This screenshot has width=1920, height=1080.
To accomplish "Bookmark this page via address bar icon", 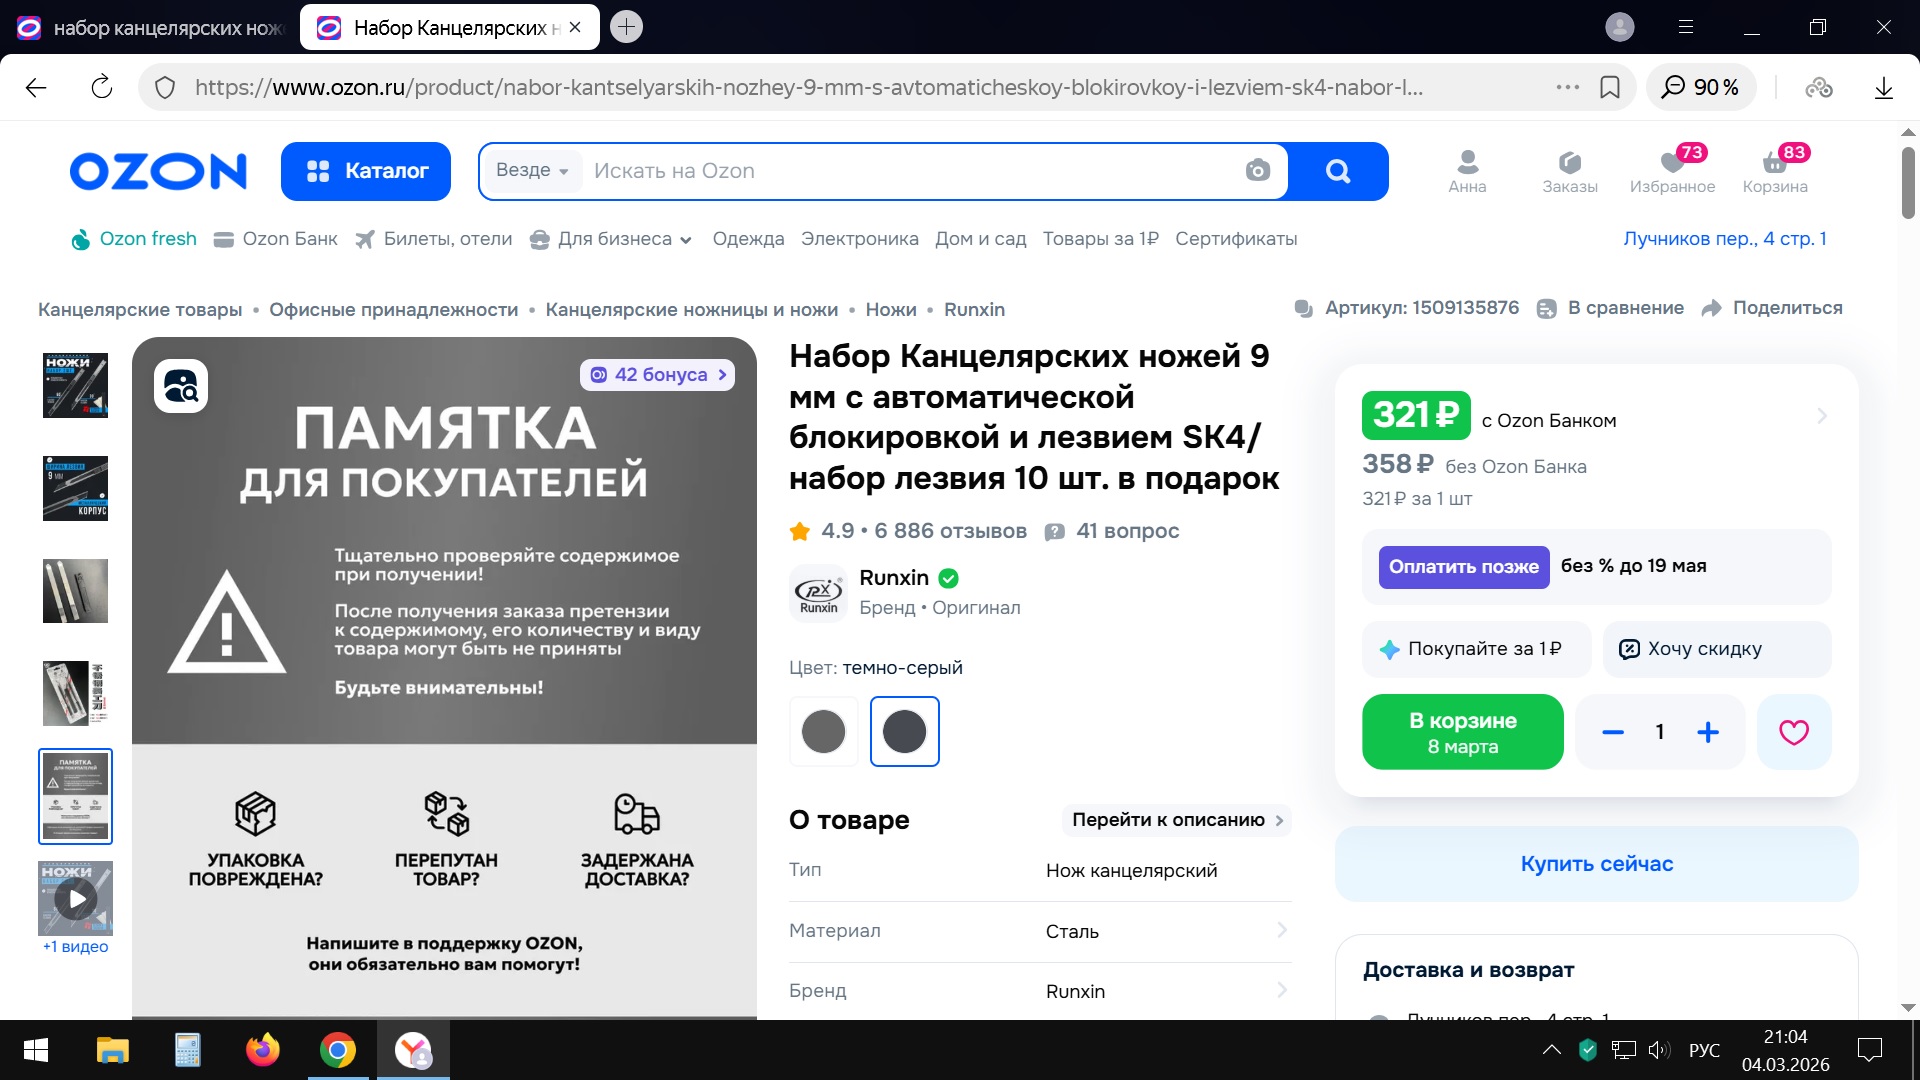I will [x=1610, y=87].
